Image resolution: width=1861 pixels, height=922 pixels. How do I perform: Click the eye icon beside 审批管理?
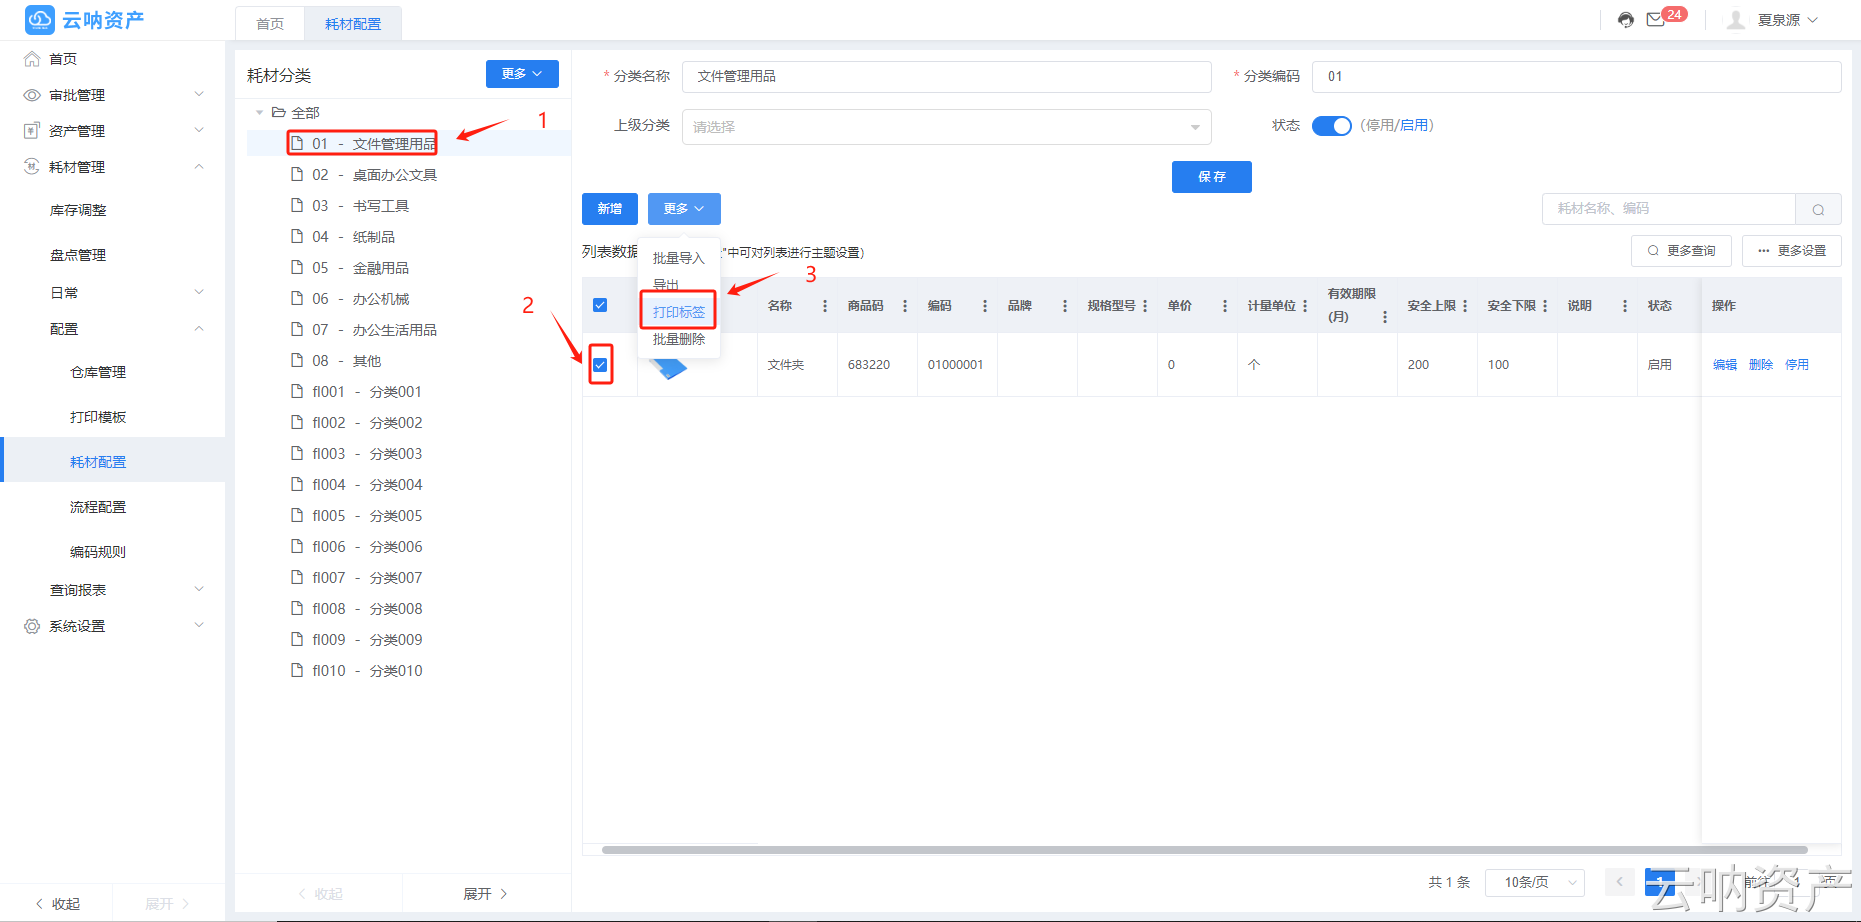point(32,95)
